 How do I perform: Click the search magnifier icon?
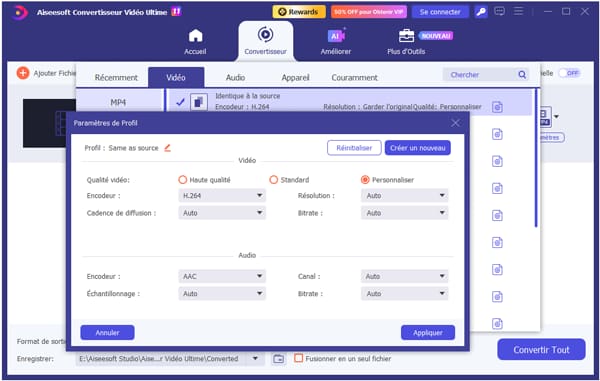(522, 75)
